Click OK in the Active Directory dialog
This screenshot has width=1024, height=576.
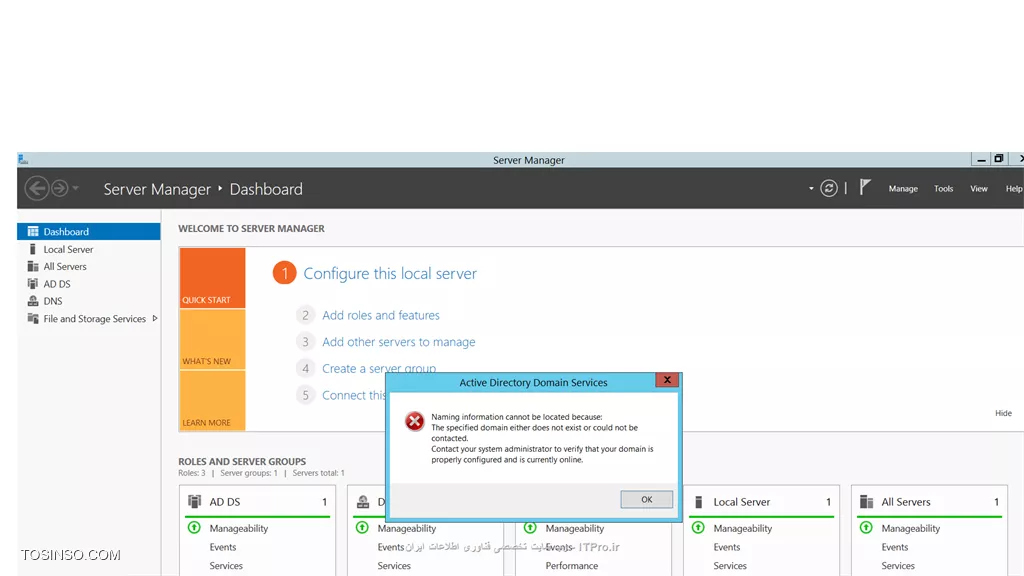click(647, 500)
